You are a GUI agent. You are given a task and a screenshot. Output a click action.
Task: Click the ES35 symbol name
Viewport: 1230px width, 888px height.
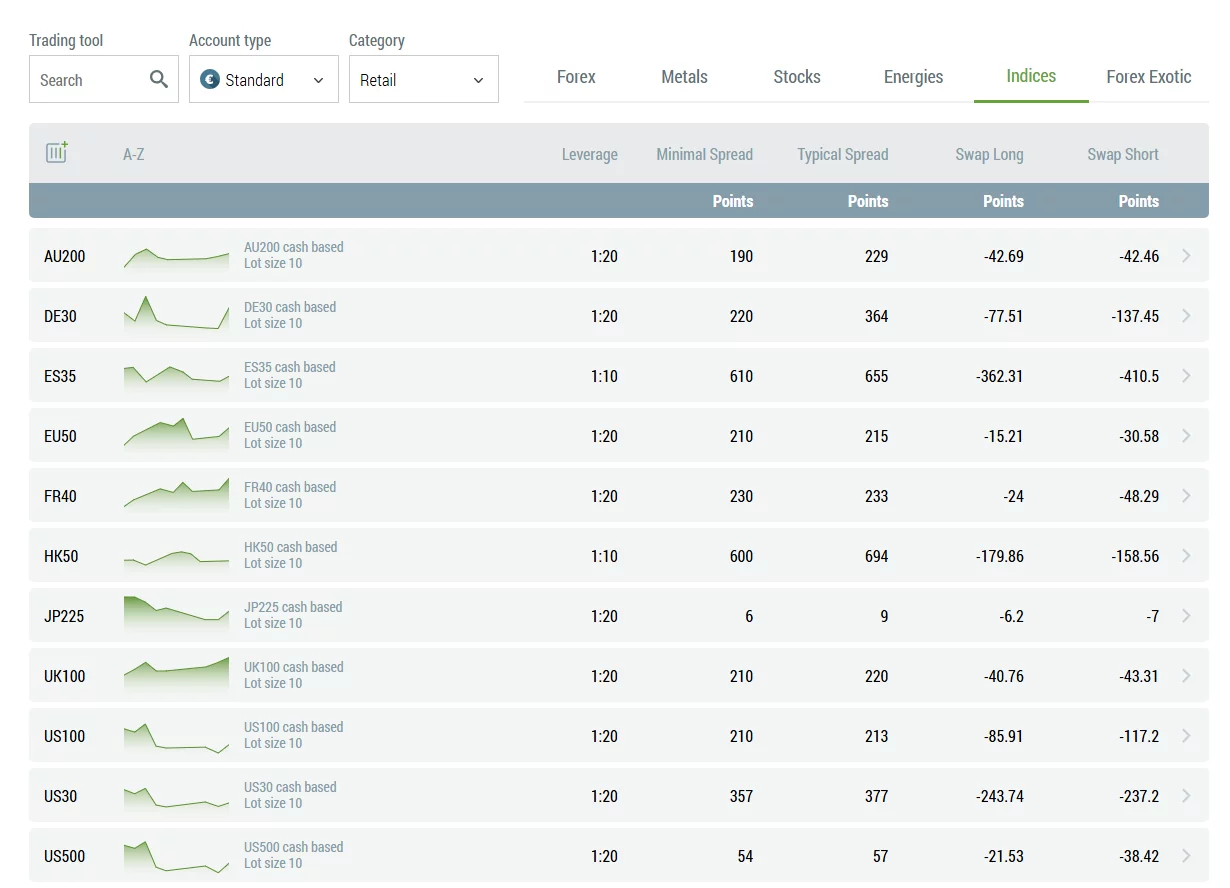tap(60, 376)
